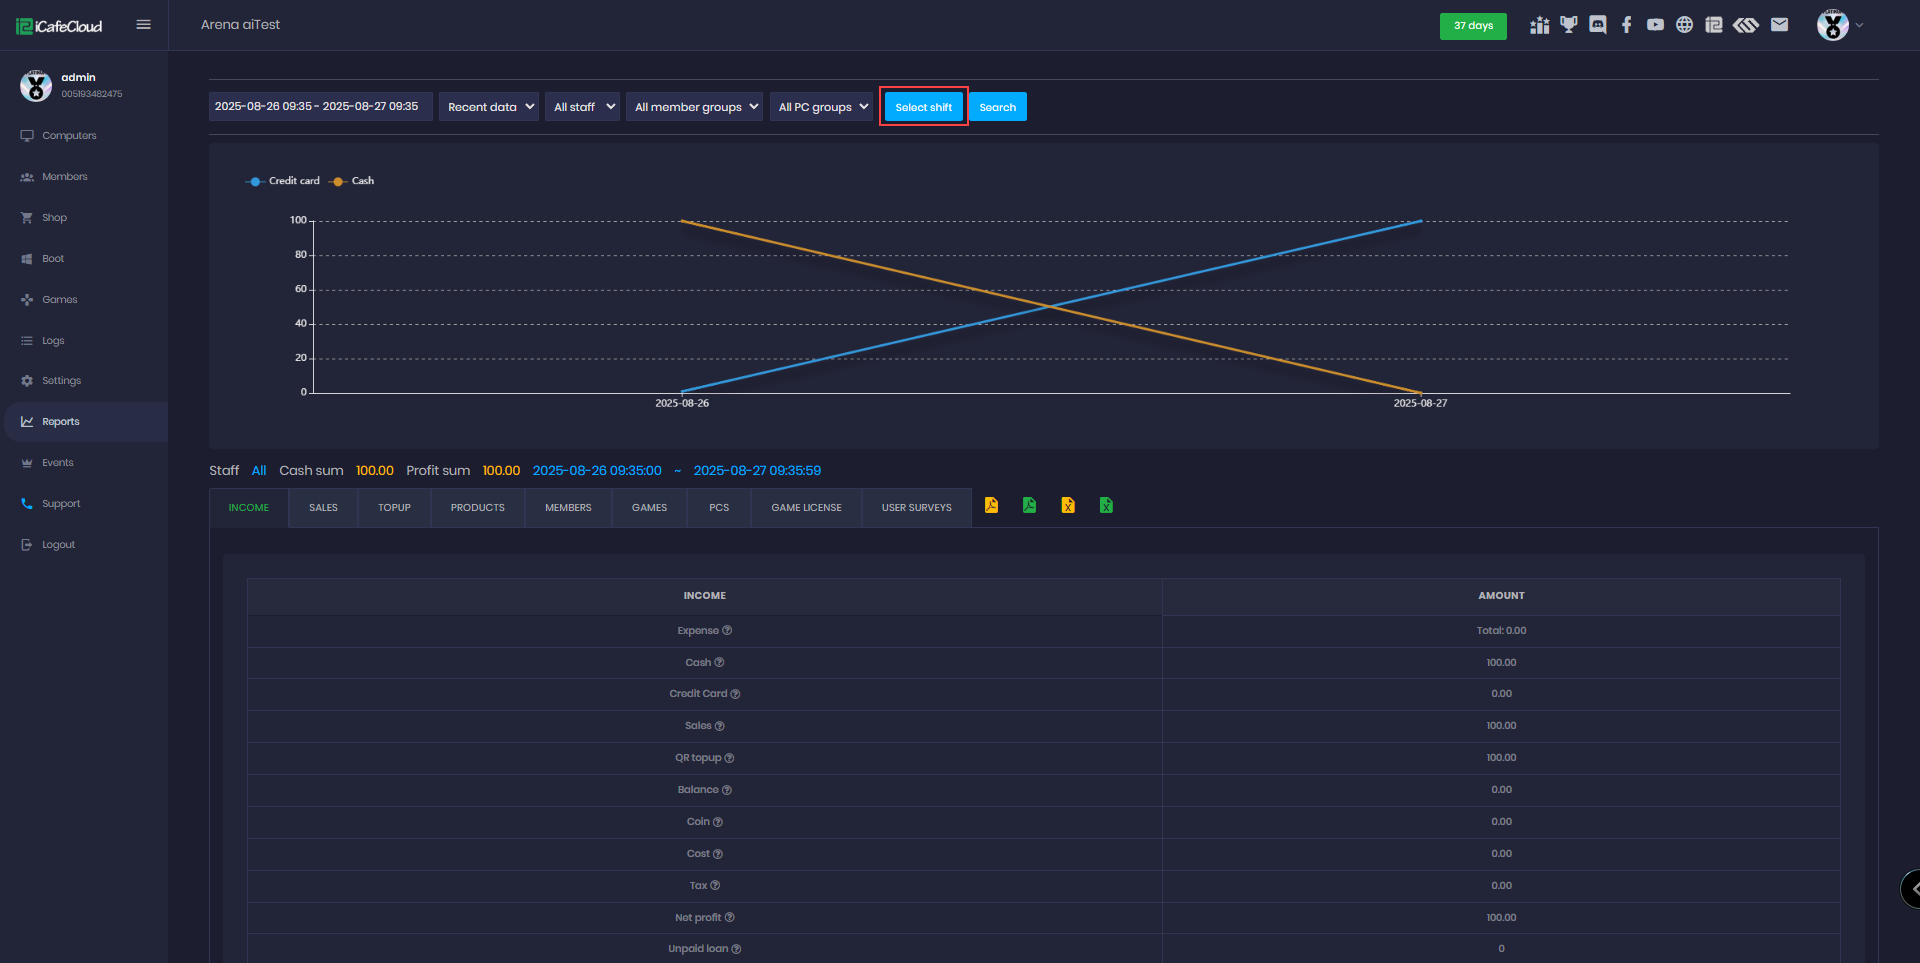The image size is (1920, 963).
Task: Switch to the TOPUP tab
Action: click(394, 508)
